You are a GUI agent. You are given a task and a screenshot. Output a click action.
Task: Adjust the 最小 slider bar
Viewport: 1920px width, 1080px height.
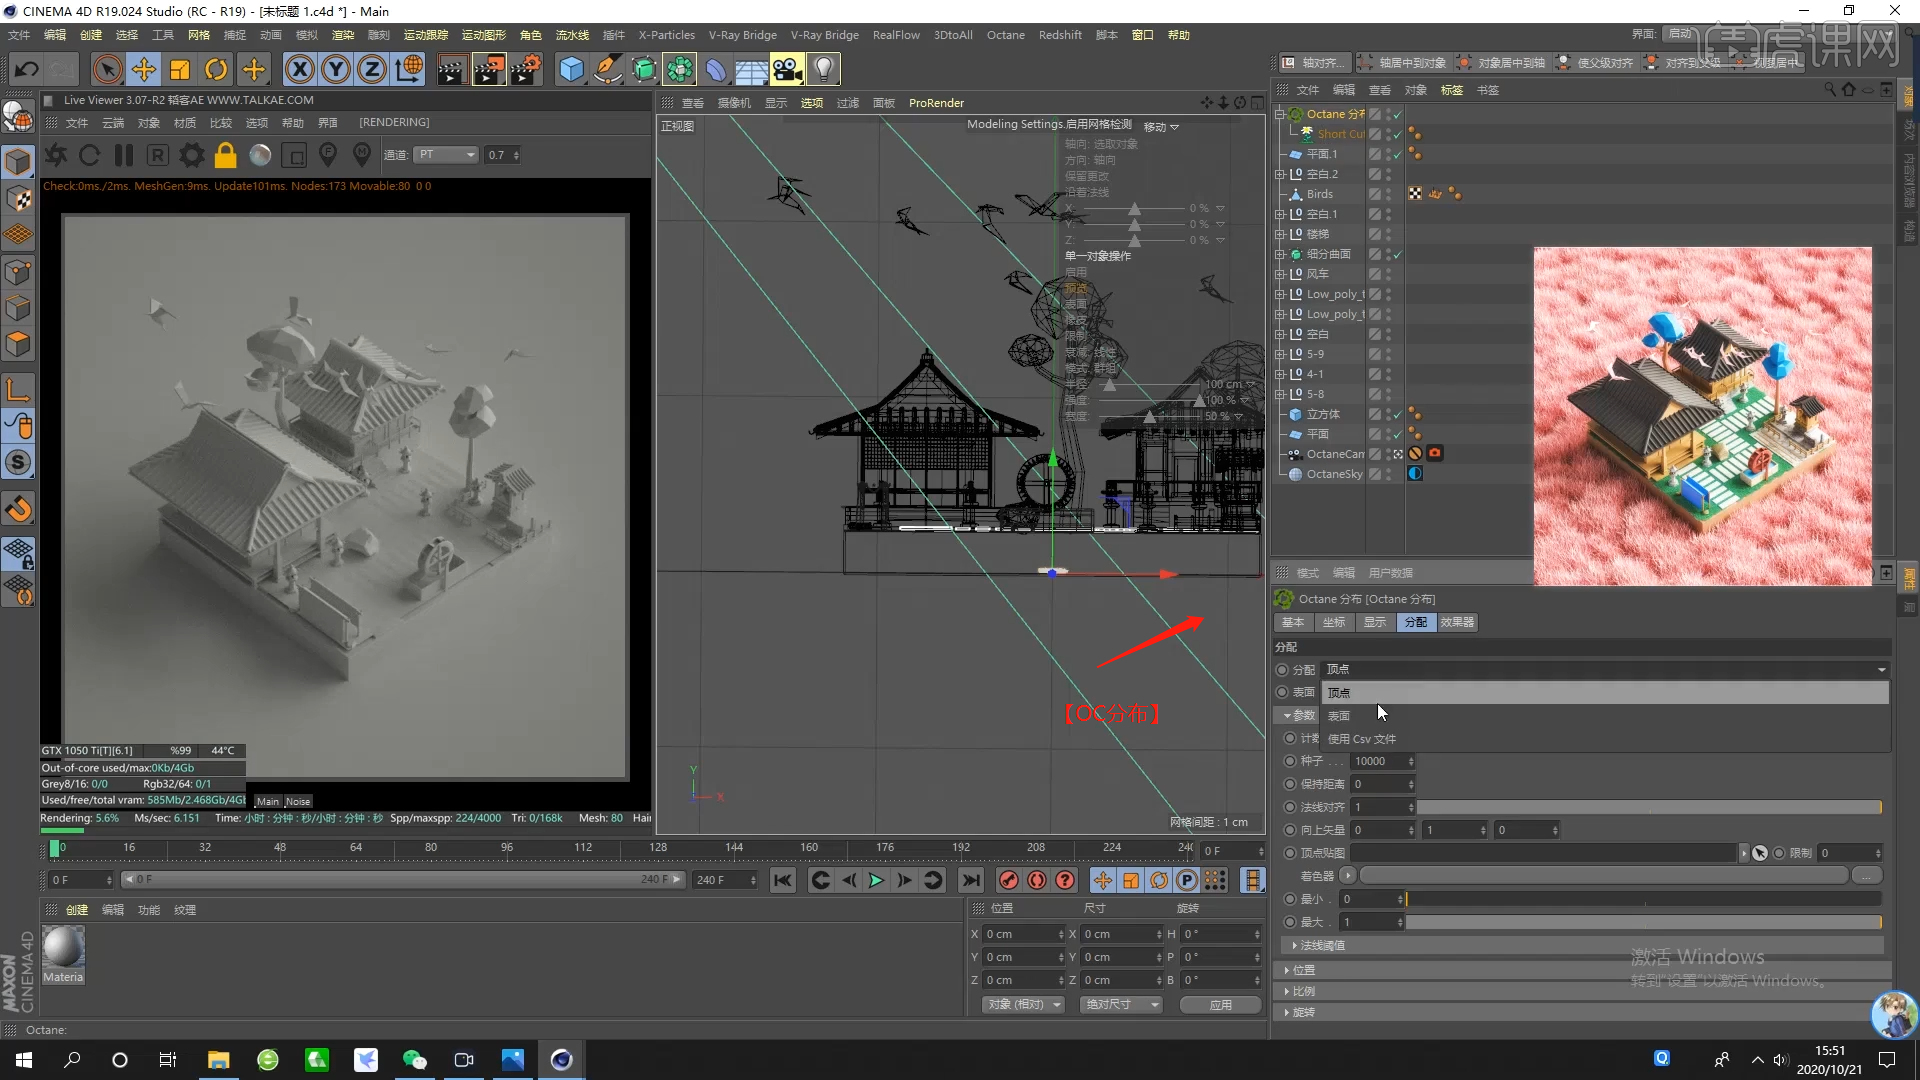pyautogui.click(x=1643, y=899)
